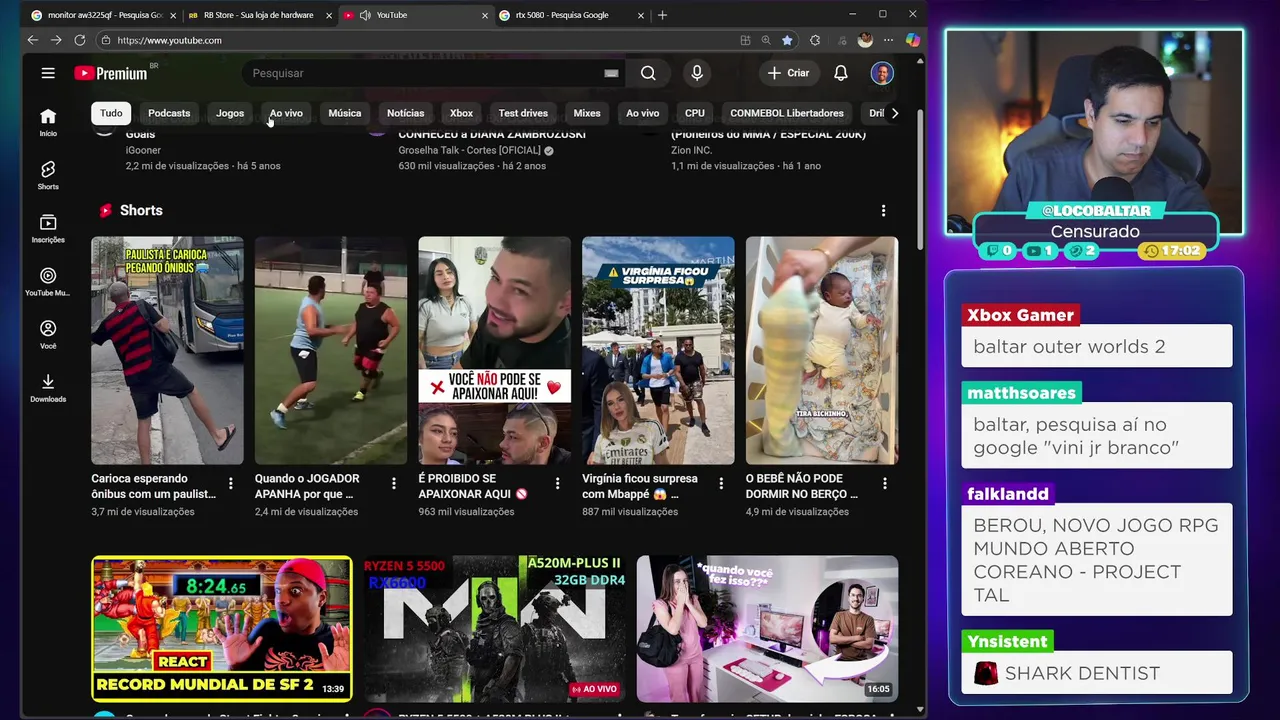Open the YouTube hamburger guide menu
The image size is (1280, 720).
48,73
